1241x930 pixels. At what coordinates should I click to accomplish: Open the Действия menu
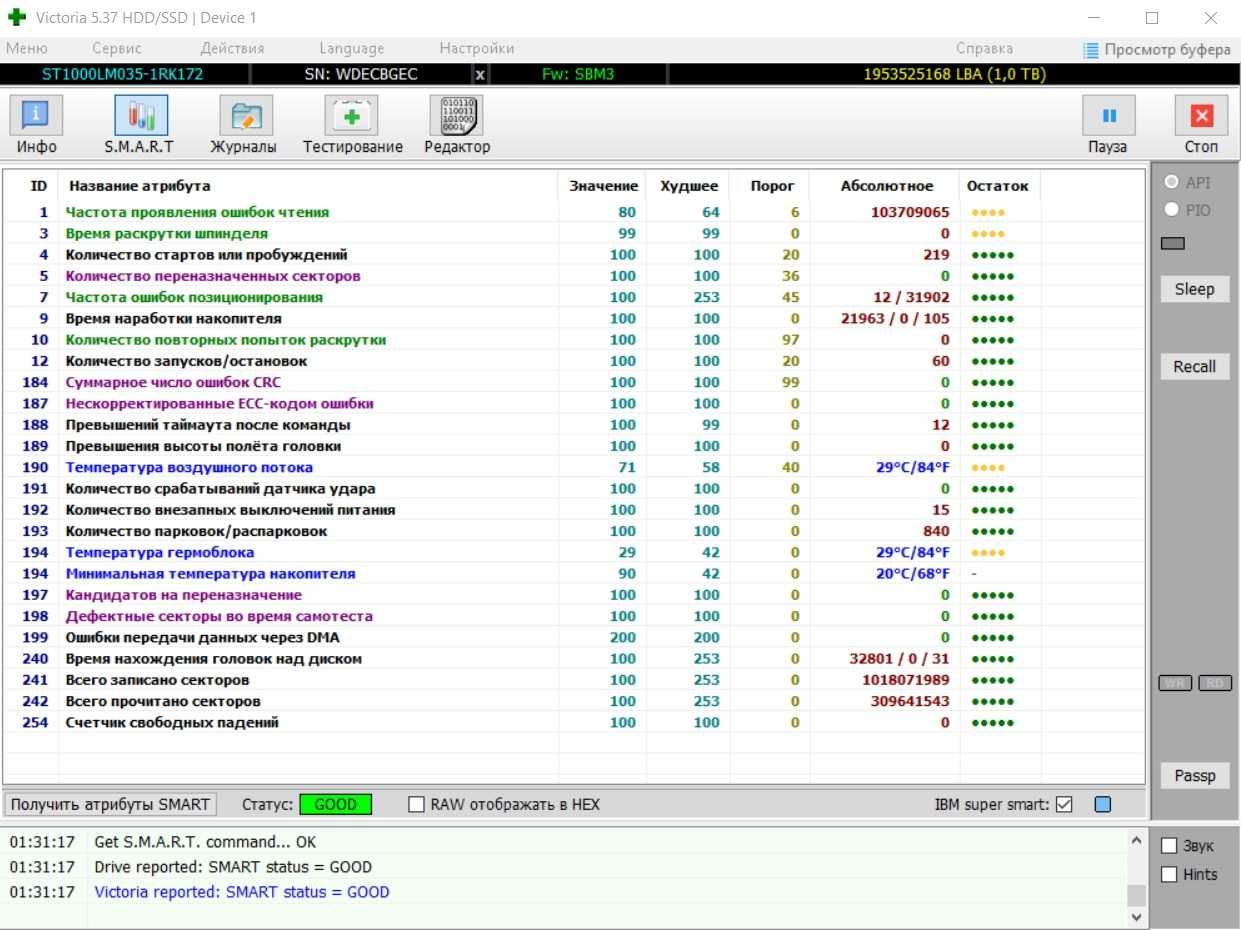pyautogui.click(x=232, y=48)
